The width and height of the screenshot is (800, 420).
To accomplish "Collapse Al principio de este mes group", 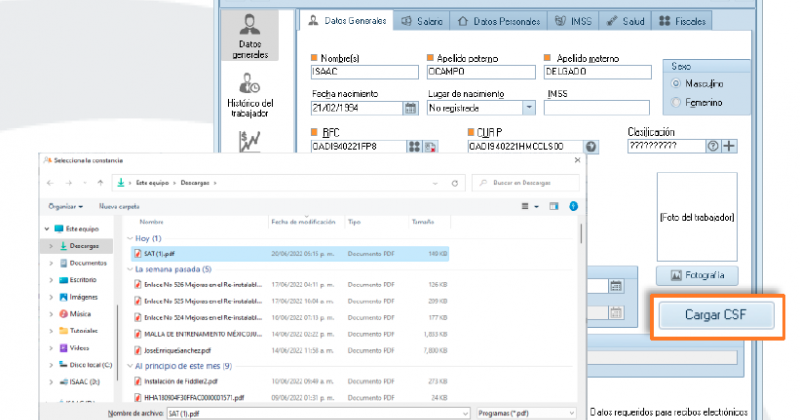I will coord(130,366).
